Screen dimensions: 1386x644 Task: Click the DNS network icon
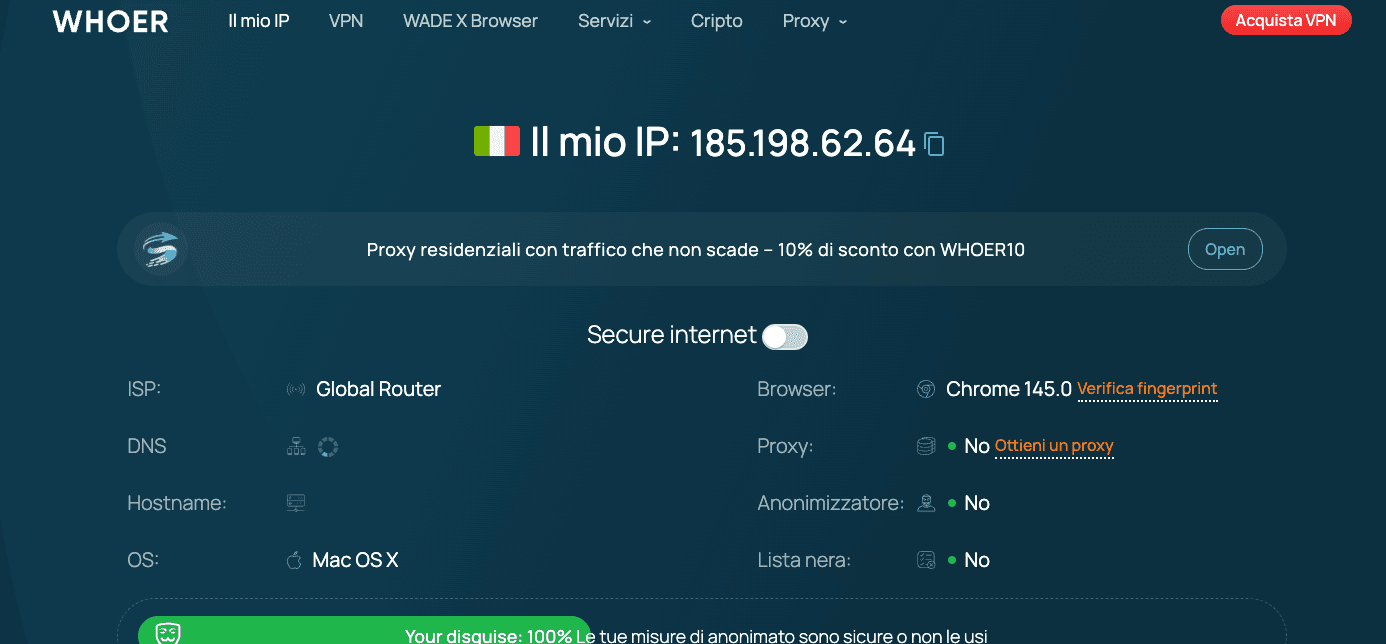tap(296, 446)
